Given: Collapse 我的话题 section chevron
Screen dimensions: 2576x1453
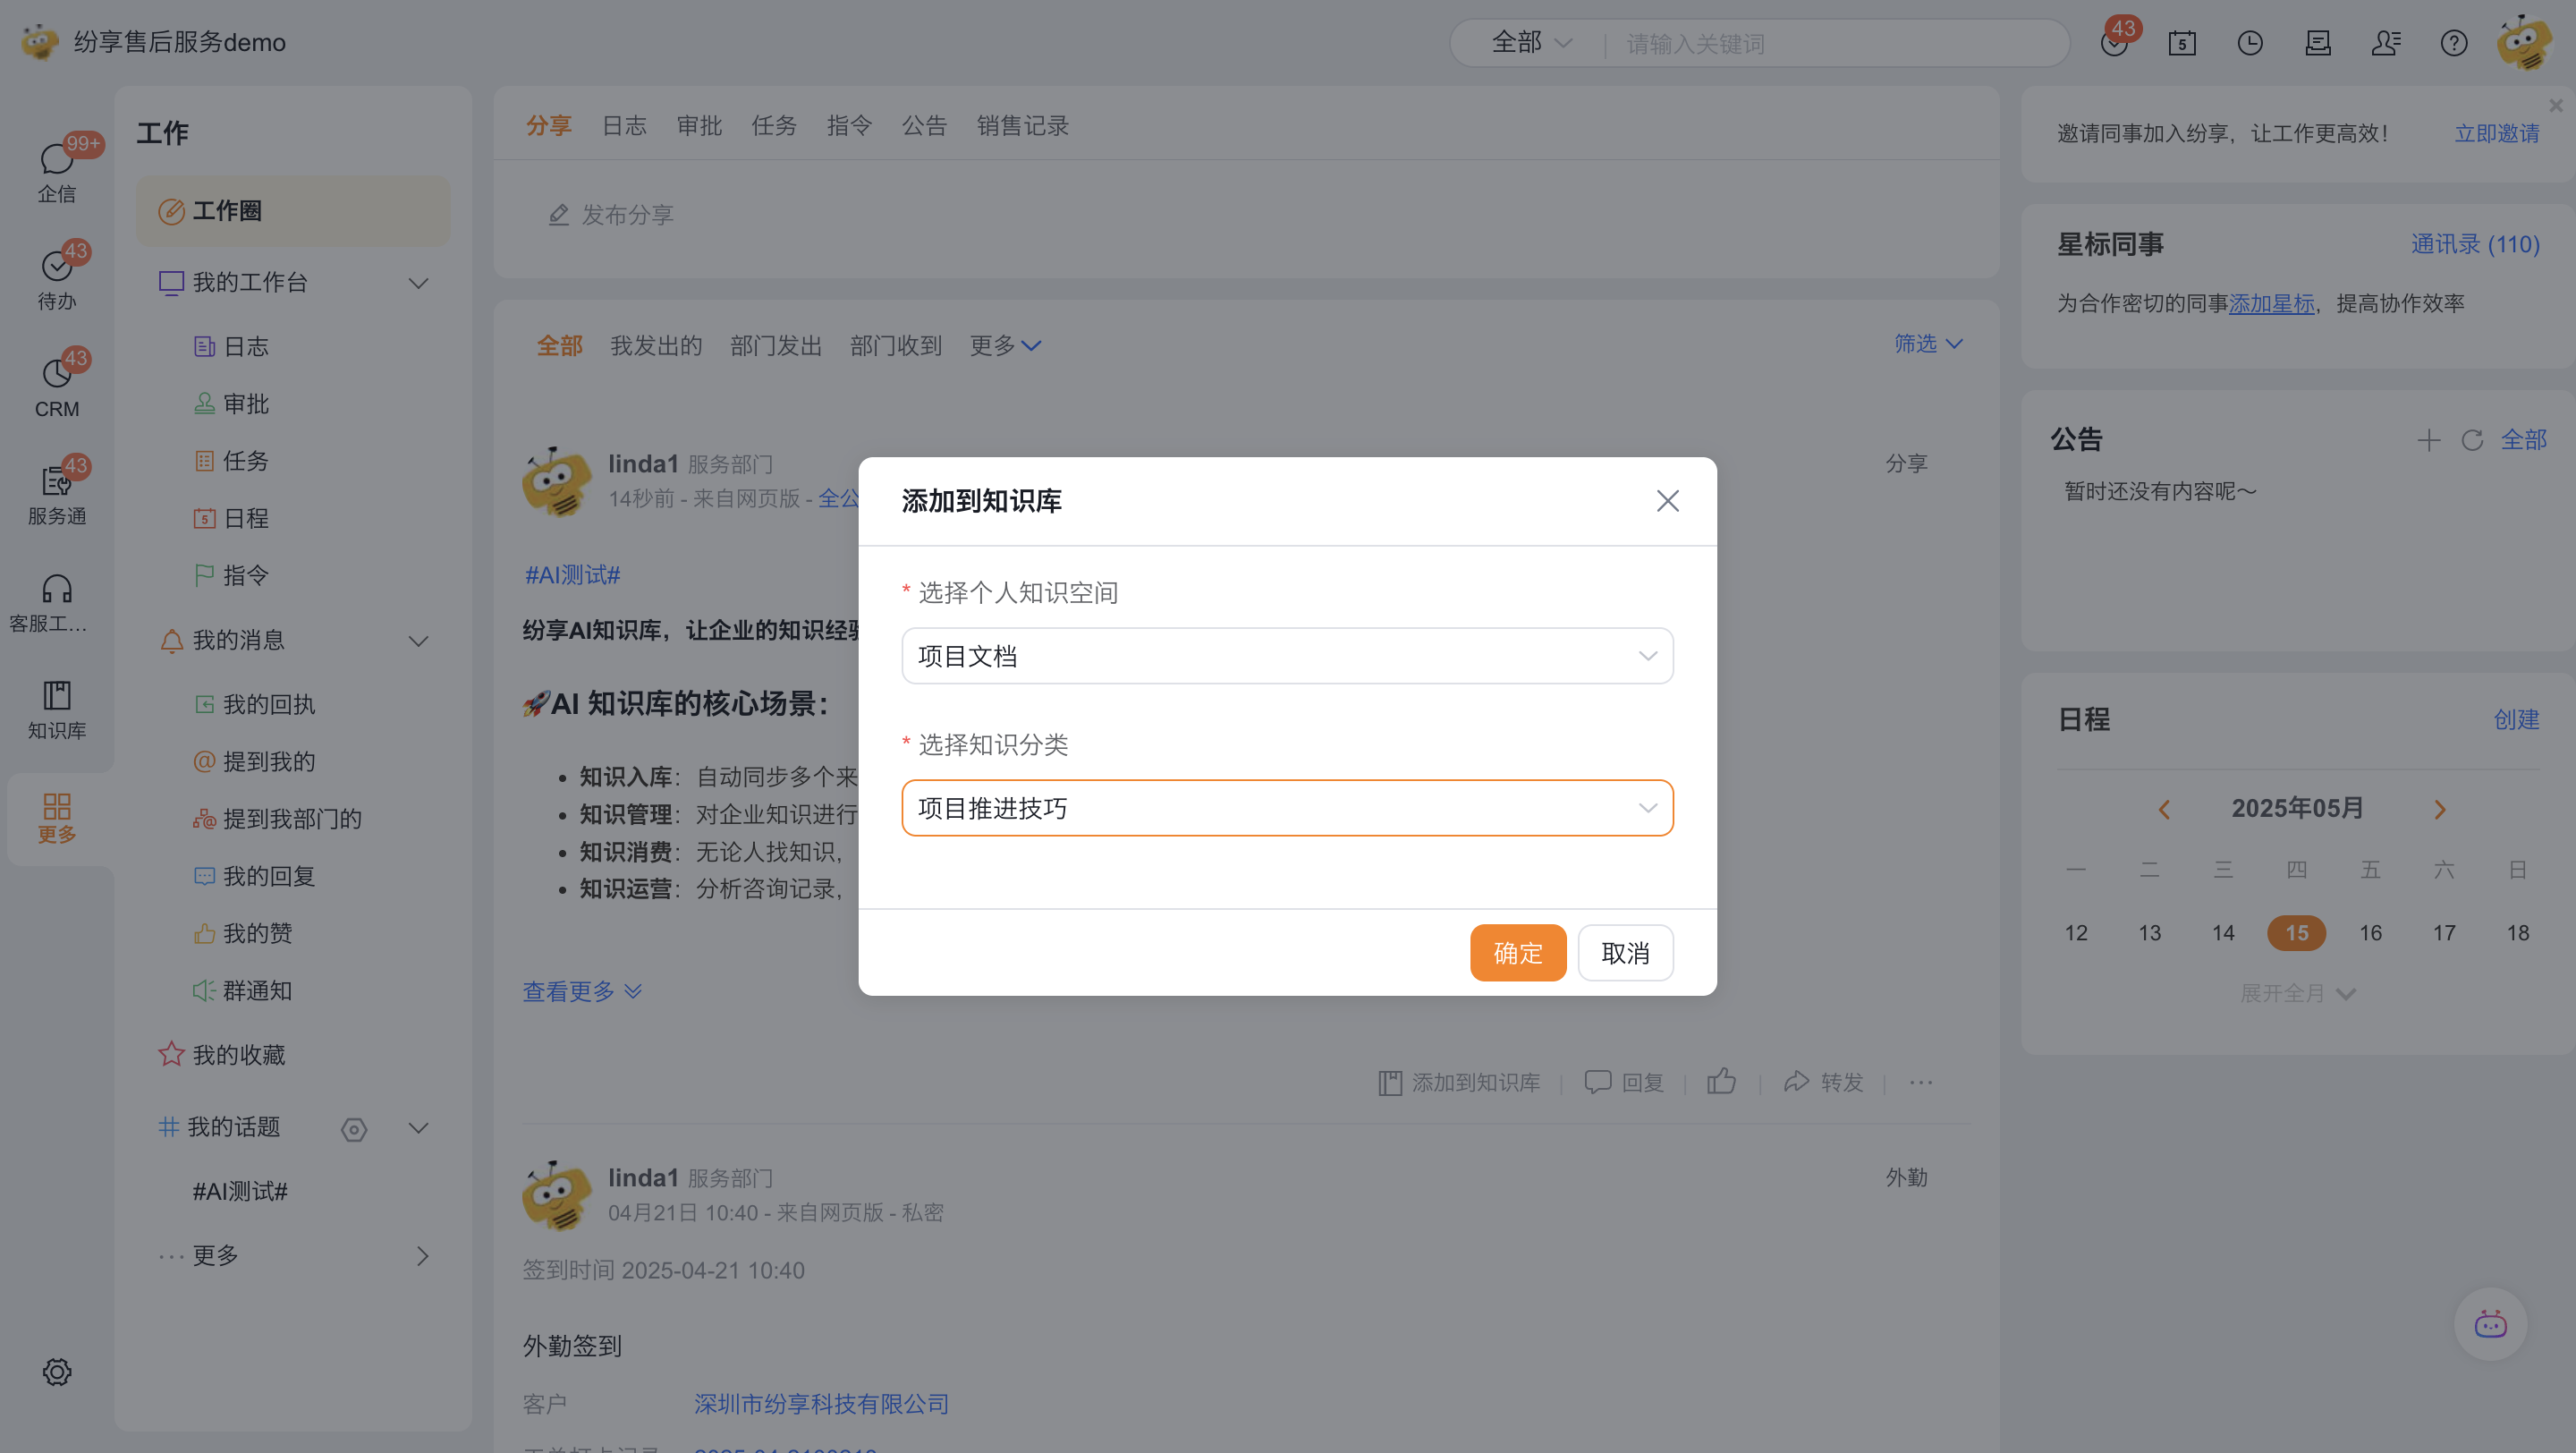Looking at the screenshot, I should (419, 1128).
